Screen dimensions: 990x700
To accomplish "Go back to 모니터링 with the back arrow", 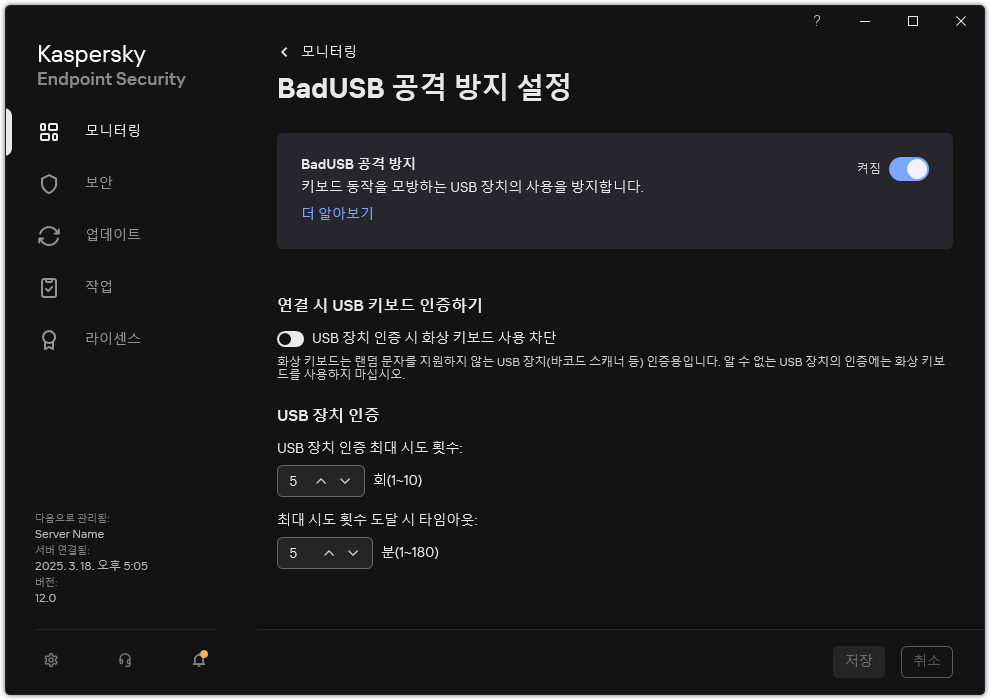I will pos(285,51).
